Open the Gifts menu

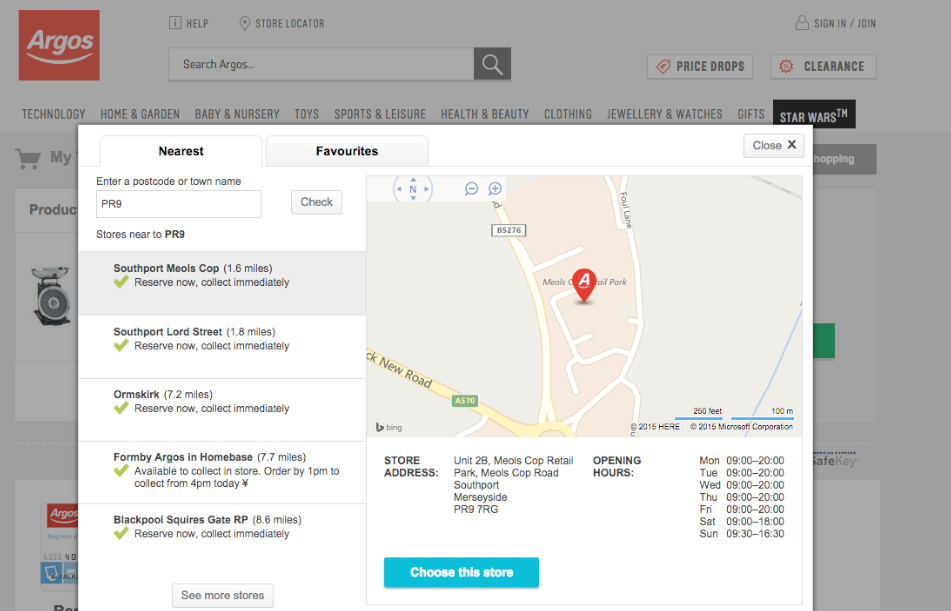(x=751, y=114)
